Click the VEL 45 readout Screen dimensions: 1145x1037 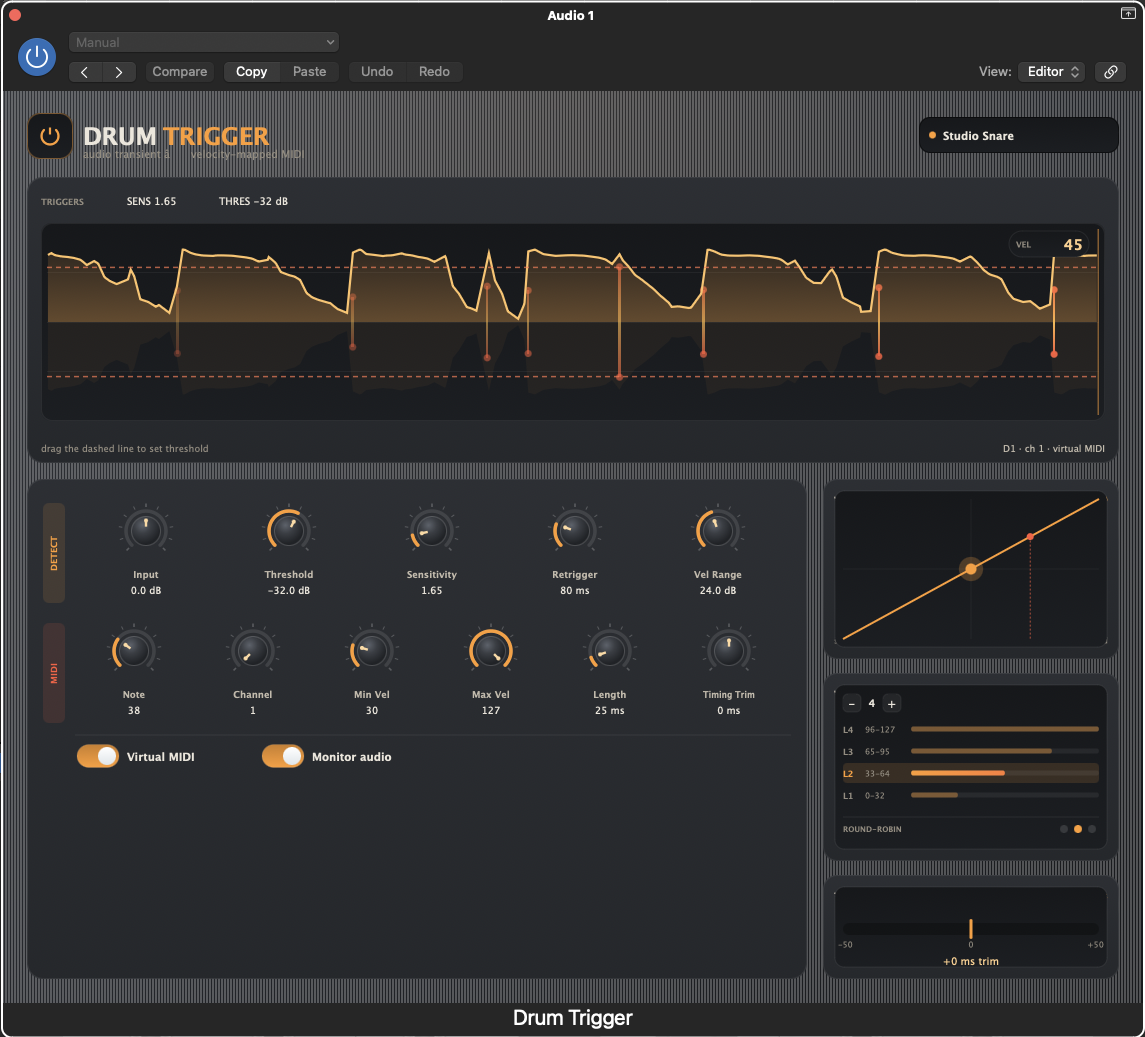point(1049,245)
